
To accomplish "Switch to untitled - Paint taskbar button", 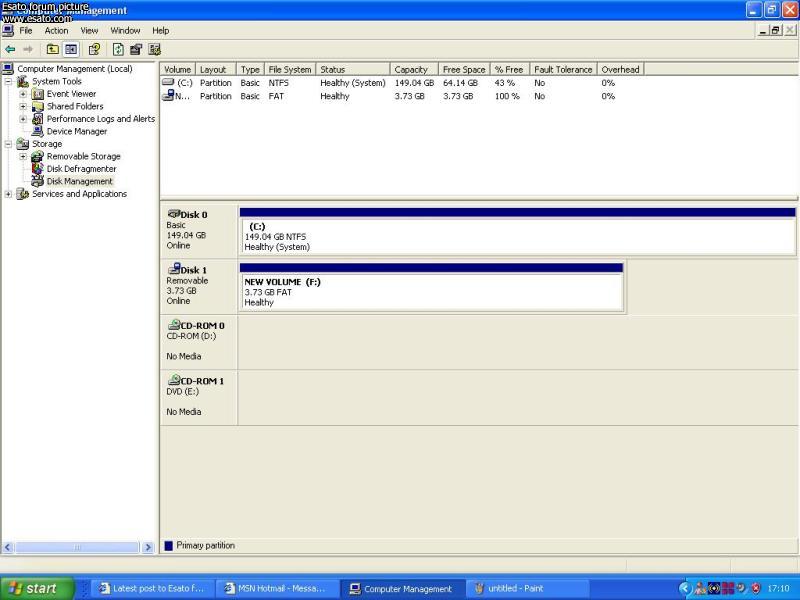I will tap(520, 588).
